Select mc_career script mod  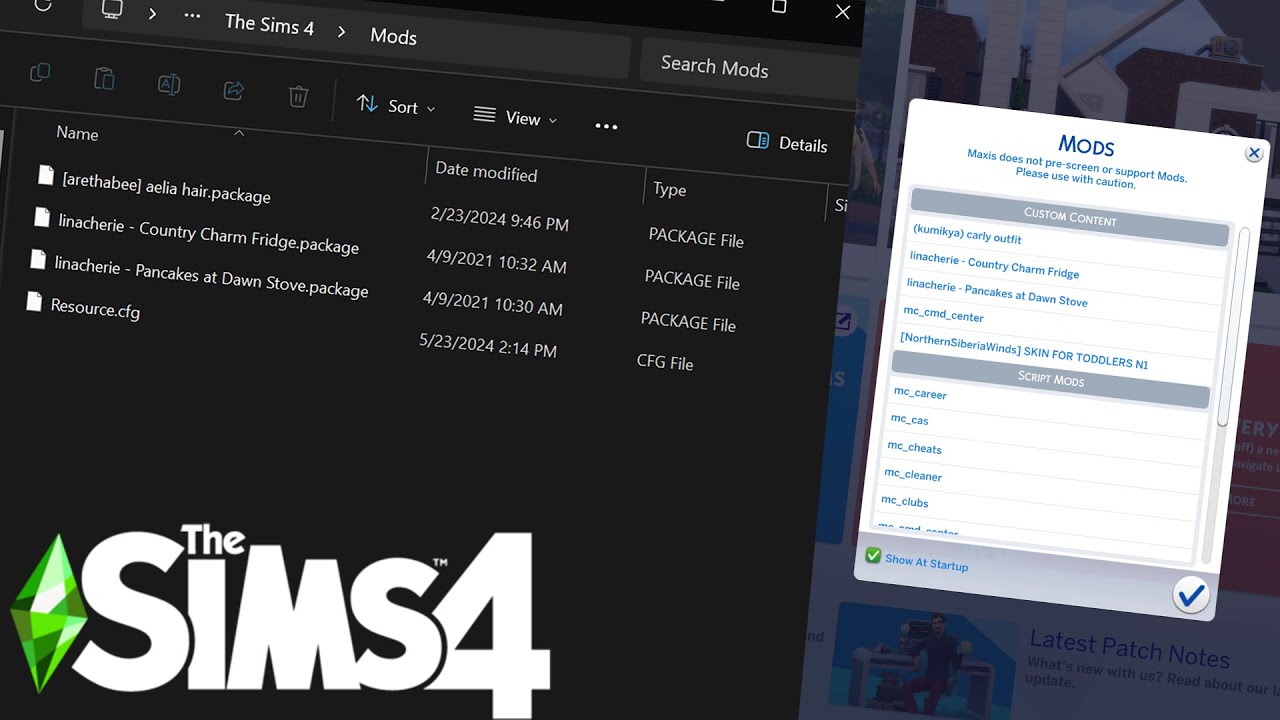pos(920,393)
